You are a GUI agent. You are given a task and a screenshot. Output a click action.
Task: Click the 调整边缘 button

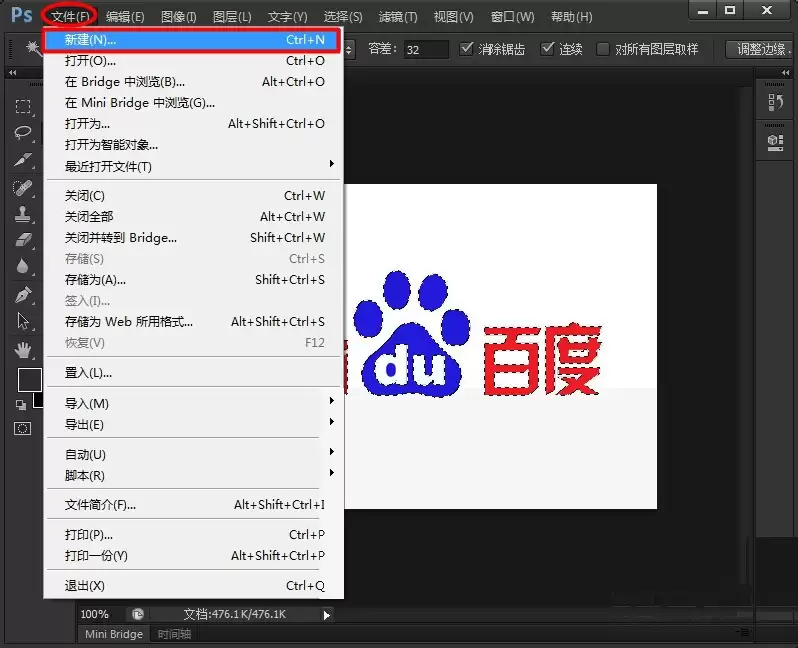761,49
